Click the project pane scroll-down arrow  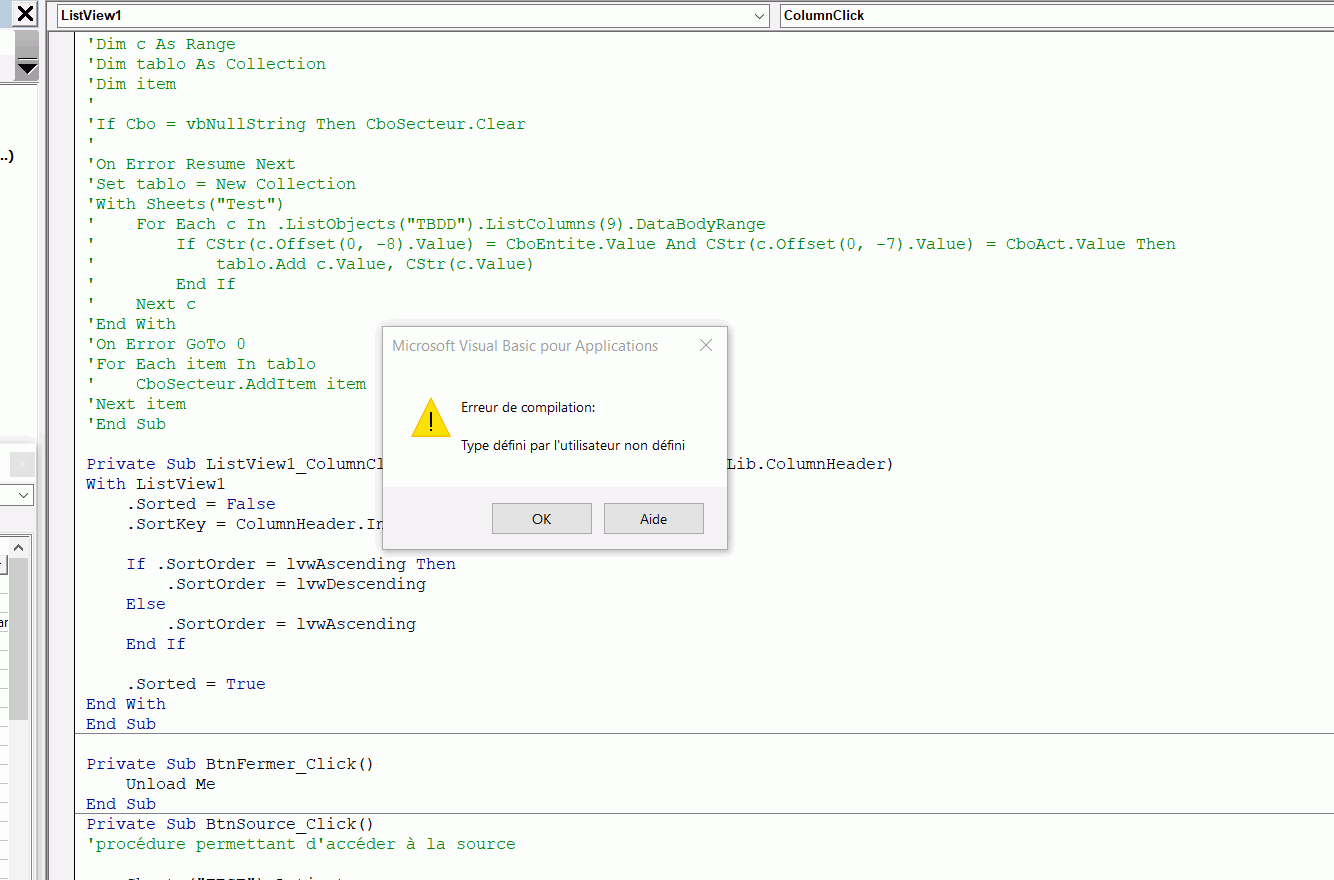[x=27, y=68]
